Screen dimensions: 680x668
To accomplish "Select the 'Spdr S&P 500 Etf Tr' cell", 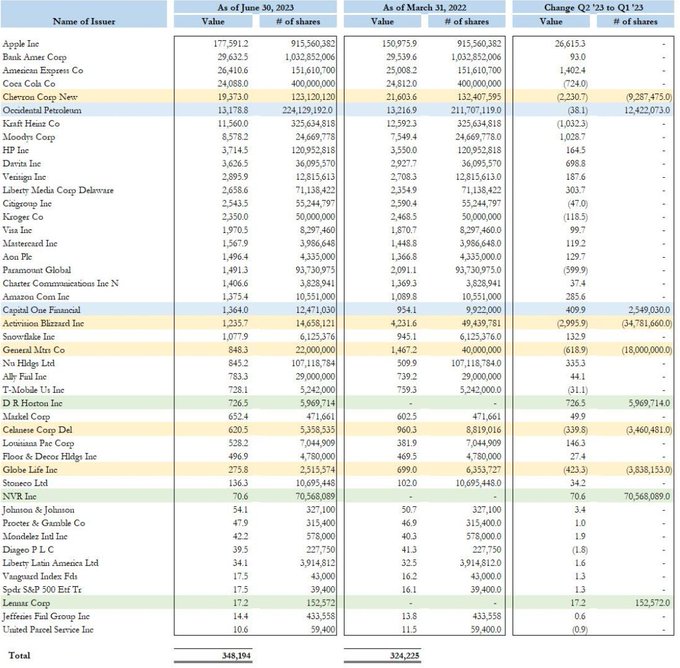I will click(x=42, y=590).
